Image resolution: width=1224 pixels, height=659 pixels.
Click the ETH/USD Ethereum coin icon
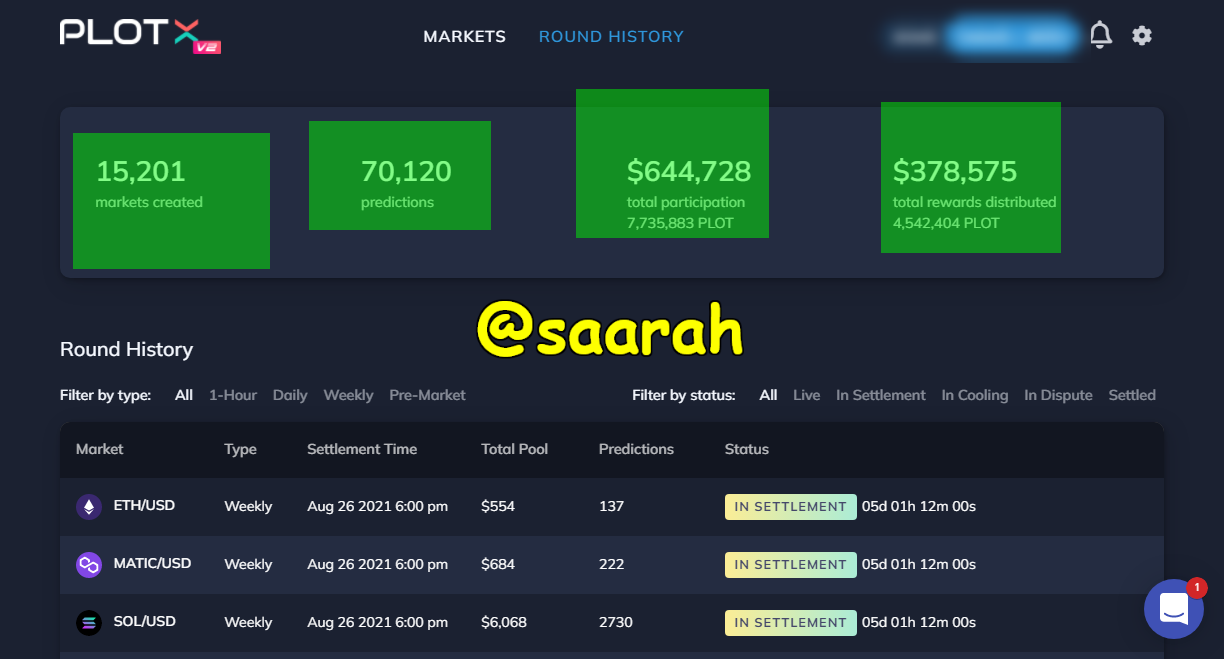(x=89, y=507)
